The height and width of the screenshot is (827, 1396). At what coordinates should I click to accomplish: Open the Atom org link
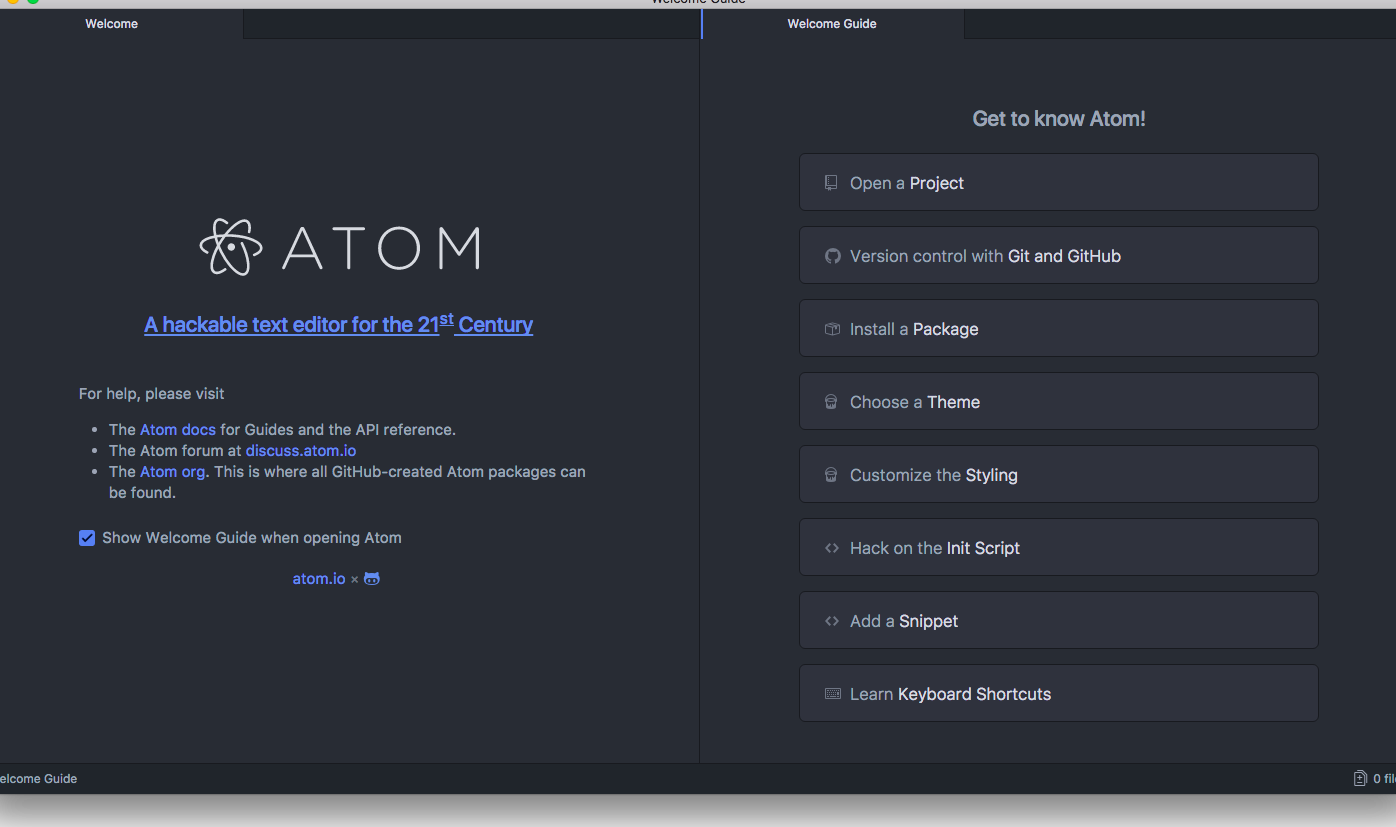tap(172, 472)
